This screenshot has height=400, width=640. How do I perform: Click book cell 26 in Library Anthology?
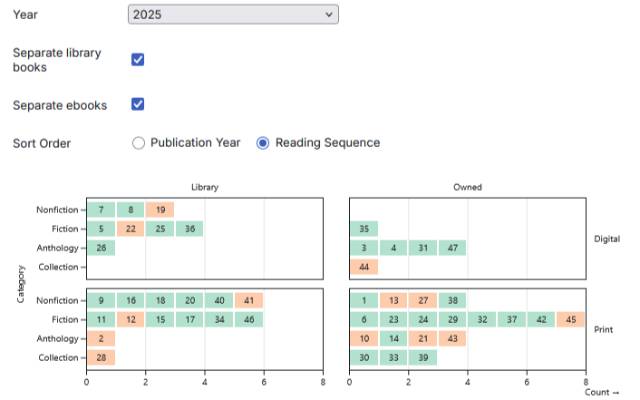point(101,248)
